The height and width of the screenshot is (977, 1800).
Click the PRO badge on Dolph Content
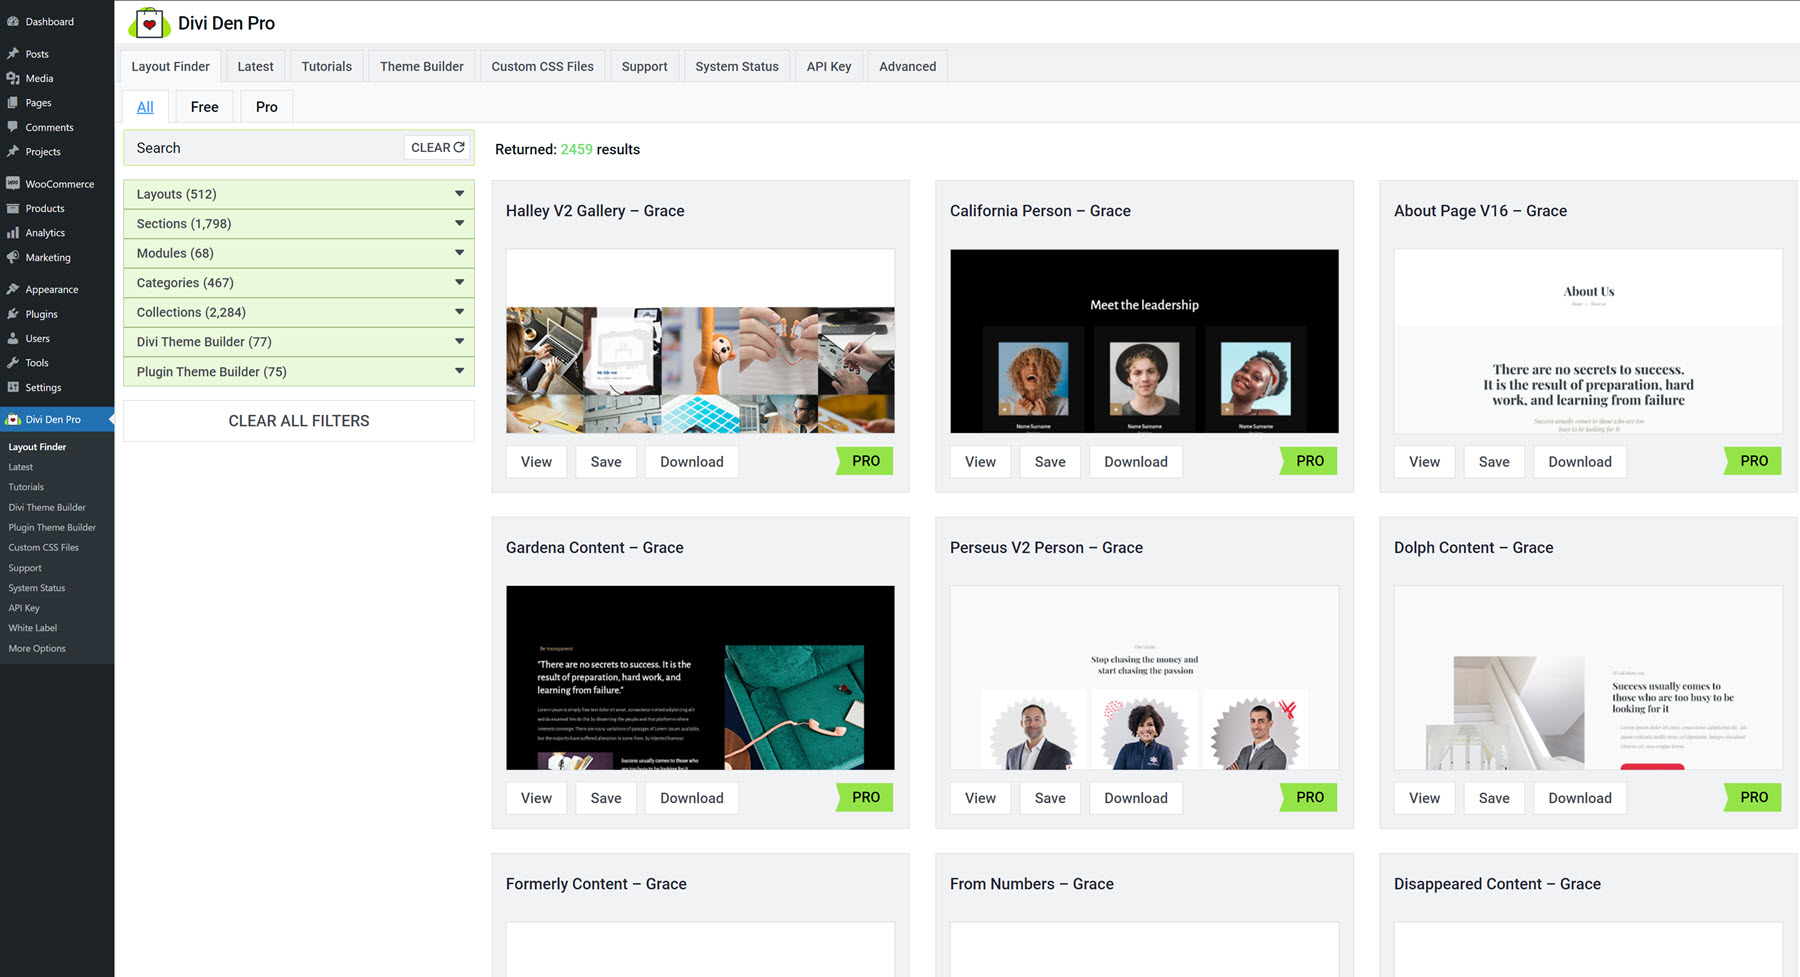click(1753, 797)
